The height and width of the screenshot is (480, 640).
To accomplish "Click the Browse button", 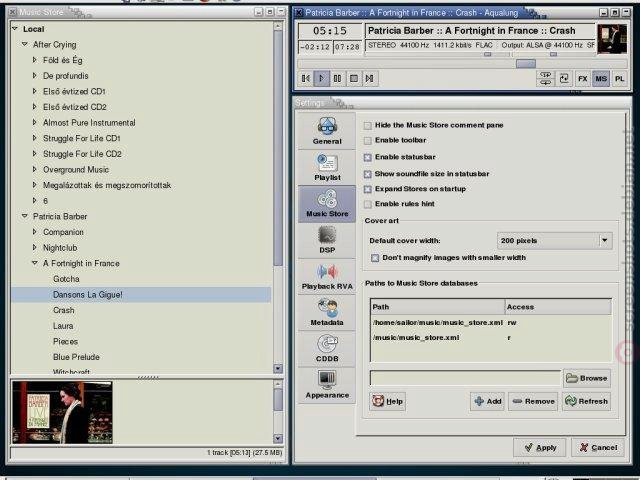I will tap(587, 378).
